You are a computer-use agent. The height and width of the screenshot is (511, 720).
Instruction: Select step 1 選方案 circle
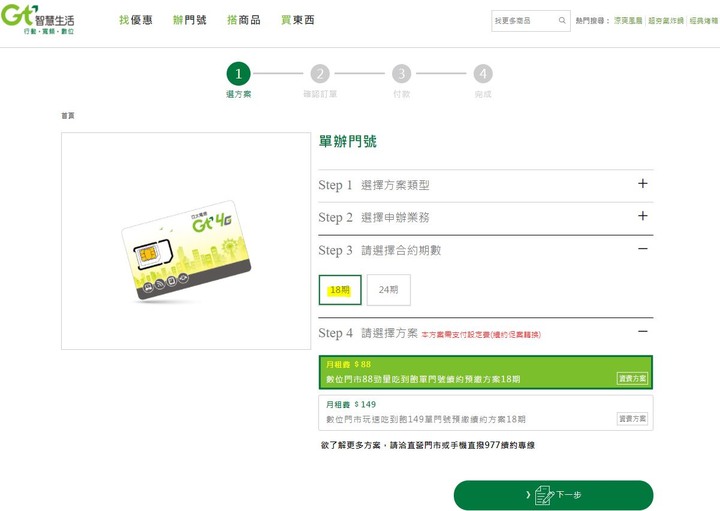(238, 74)
